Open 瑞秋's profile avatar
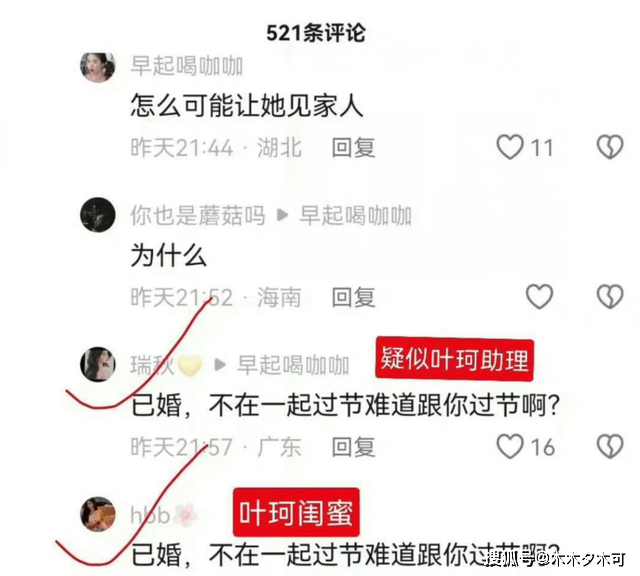The width and height of the screenshot is (640, 576). coord(98,364)
